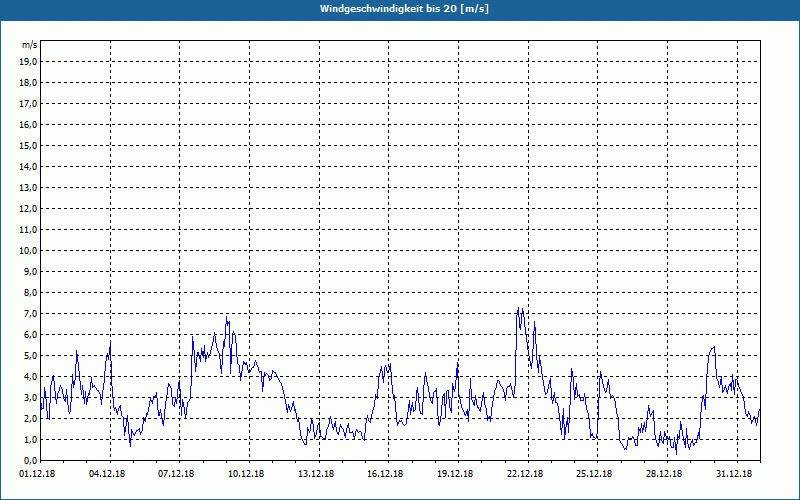Viewport: 800px width, 500px height.
Task: Click the 5,0 y-axis label
Action: point(30,355)
